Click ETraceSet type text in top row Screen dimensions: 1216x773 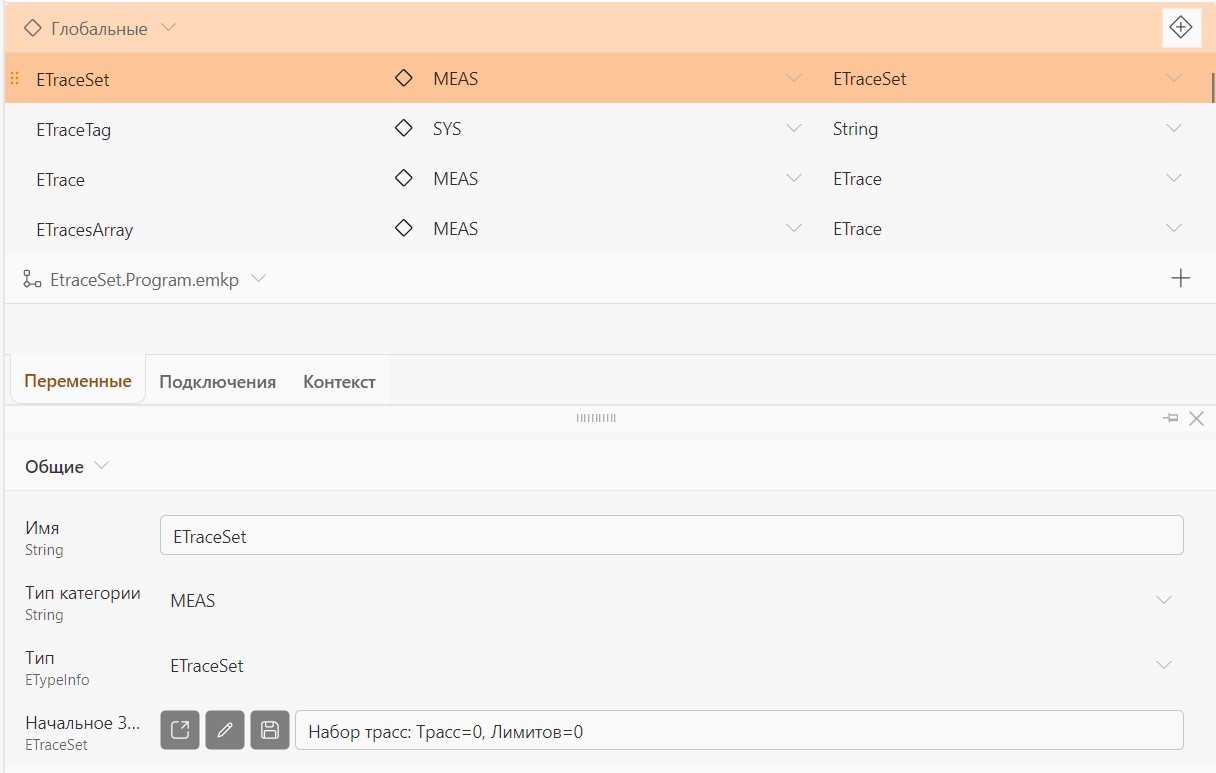(x=869, y=78)
